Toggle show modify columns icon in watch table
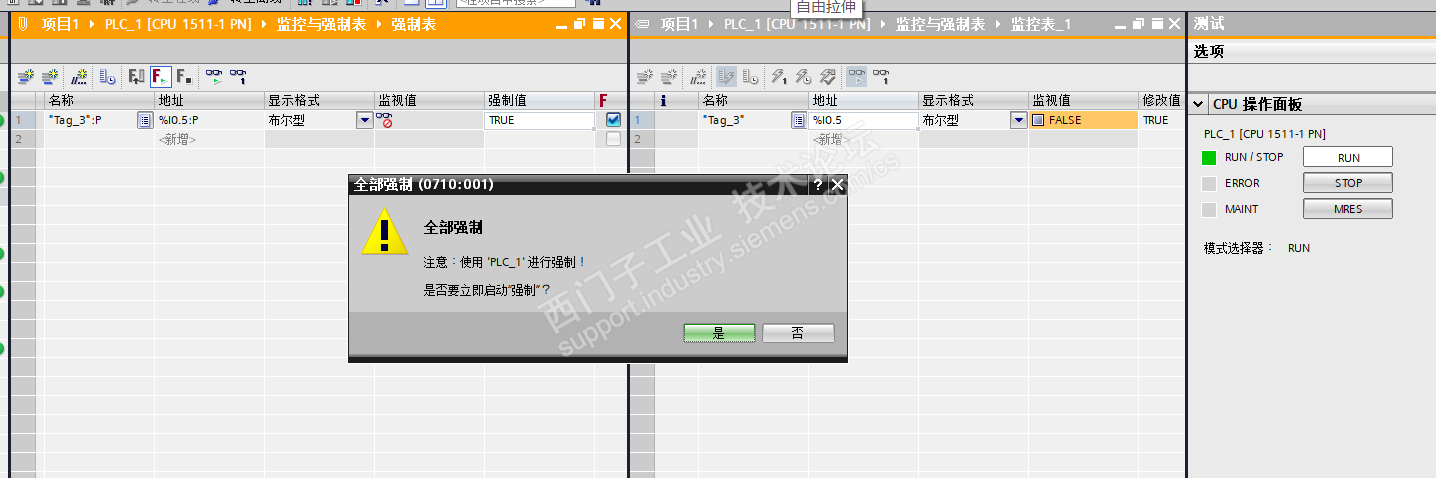 click(726, 75)
